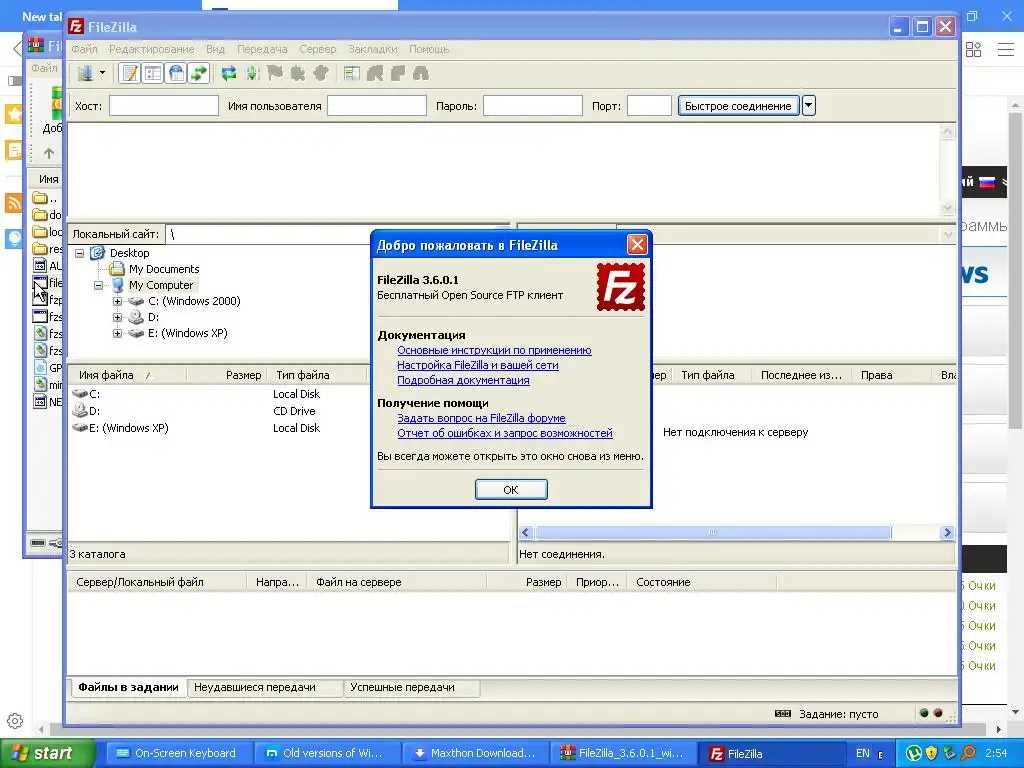Screen dimensions: 1024x768
Task: Click the Имя пользователя input field
Action: pos(377,106)
